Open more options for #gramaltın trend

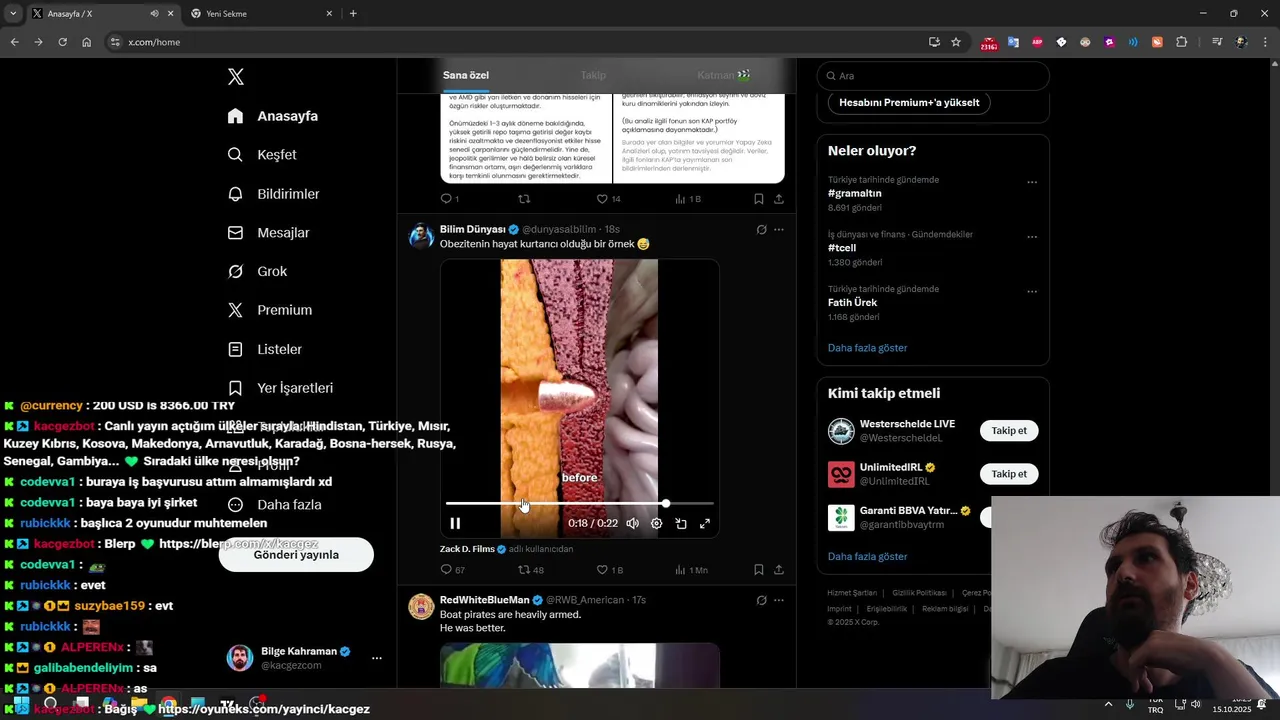(1032, 183)
